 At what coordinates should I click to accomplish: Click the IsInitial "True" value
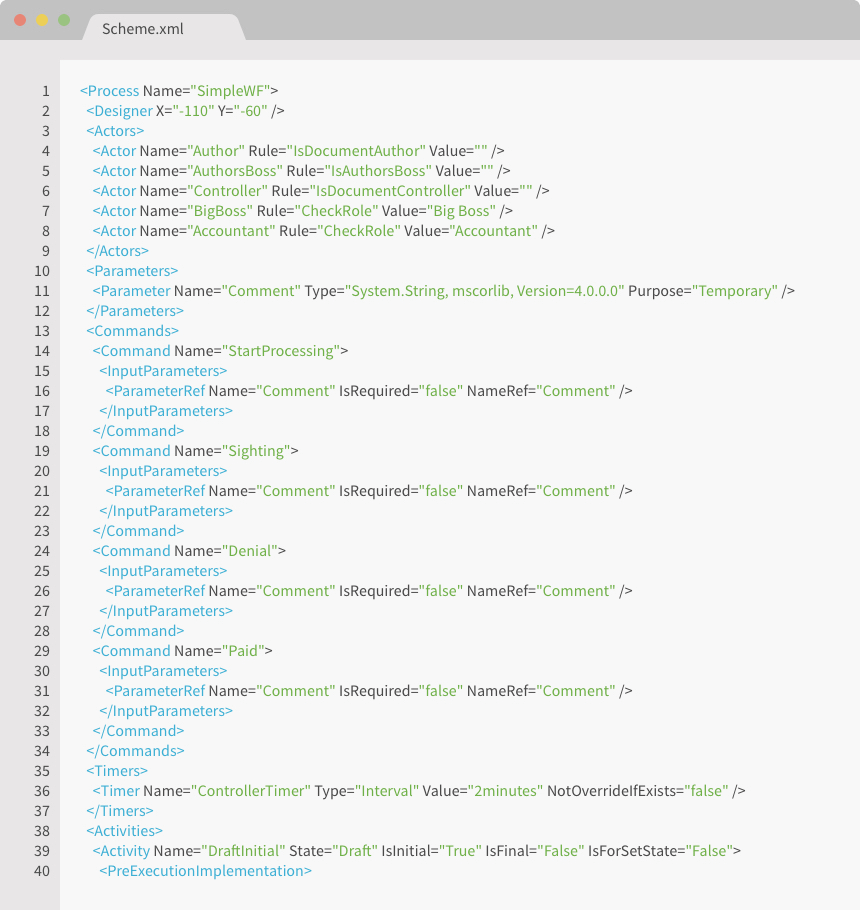[x=460, y=851]
